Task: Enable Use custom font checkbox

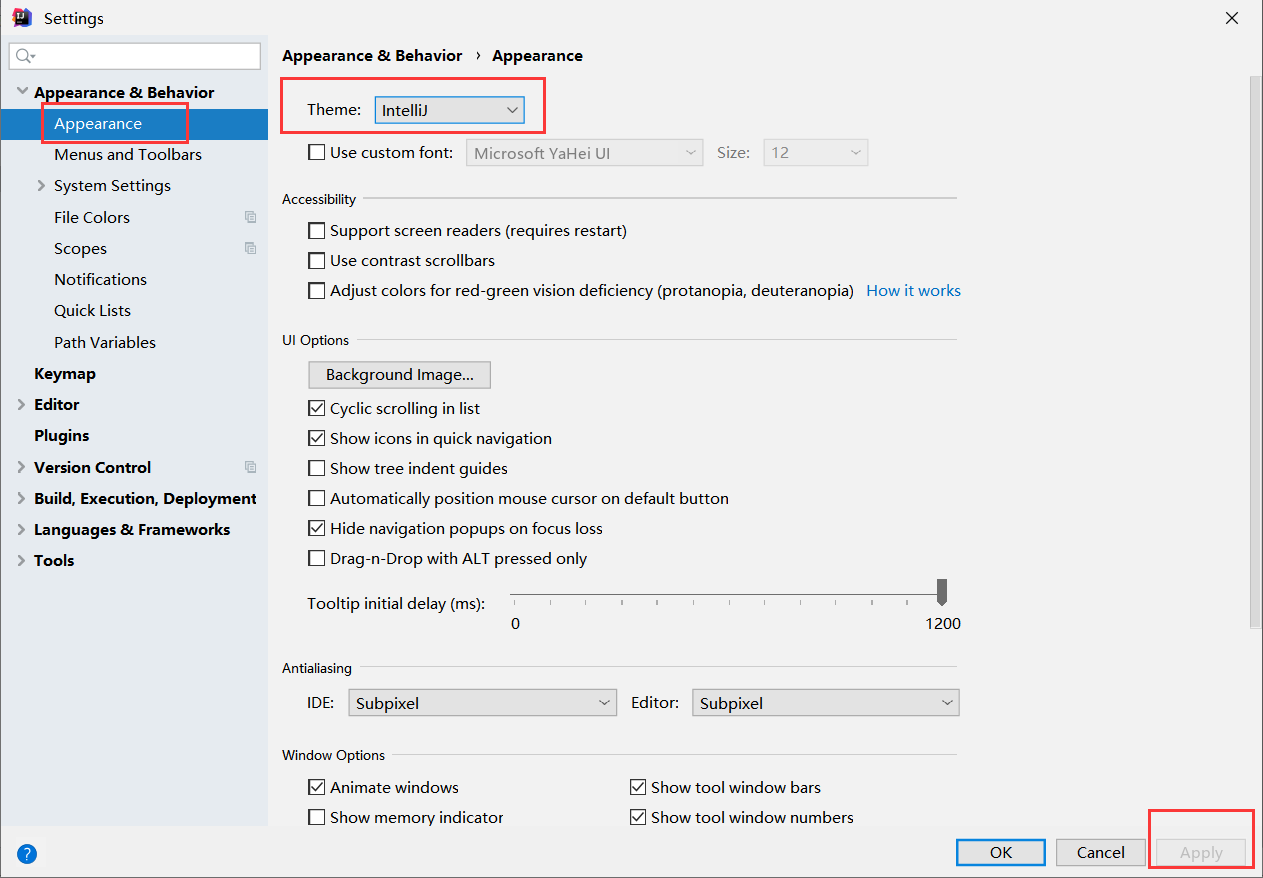Action: pyautogui.click(x=316, y=153)
